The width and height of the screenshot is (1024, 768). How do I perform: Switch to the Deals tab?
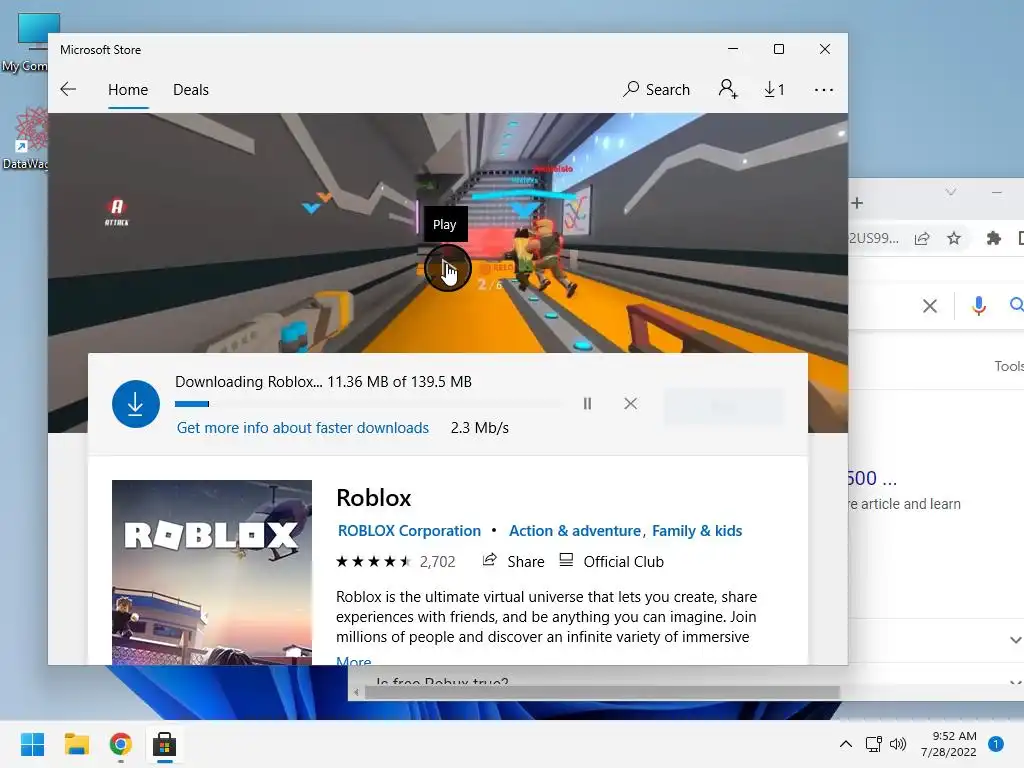coord(191,89)
